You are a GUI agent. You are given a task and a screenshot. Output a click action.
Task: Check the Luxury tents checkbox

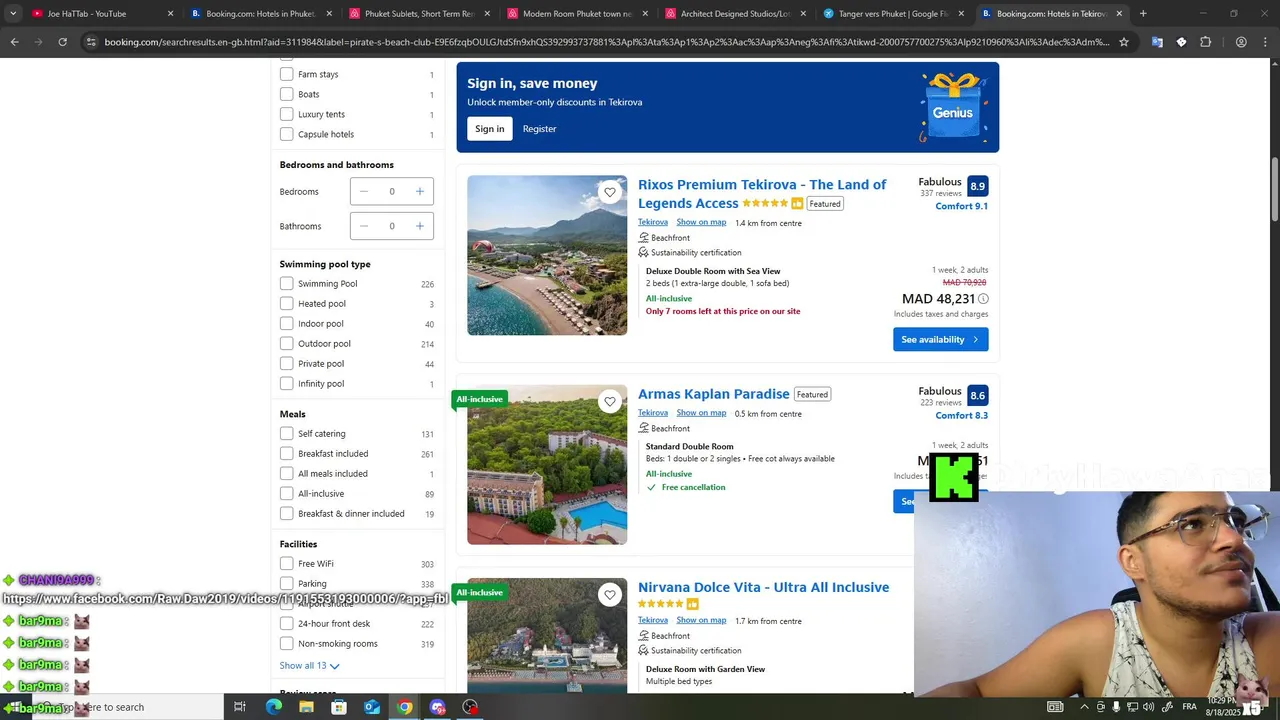tap(287, 114)
